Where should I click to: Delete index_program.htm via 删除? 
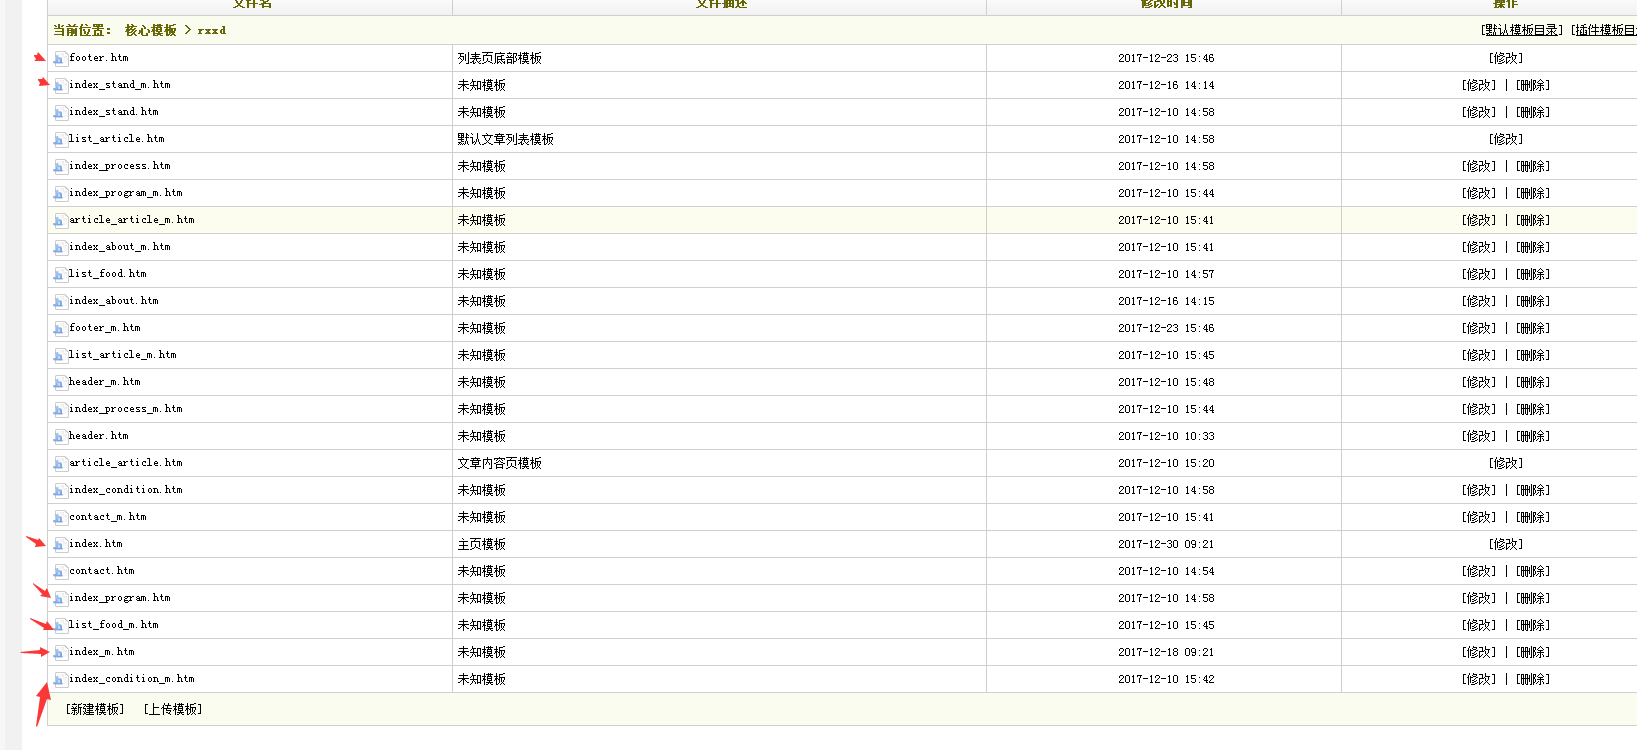(1533, 599)
